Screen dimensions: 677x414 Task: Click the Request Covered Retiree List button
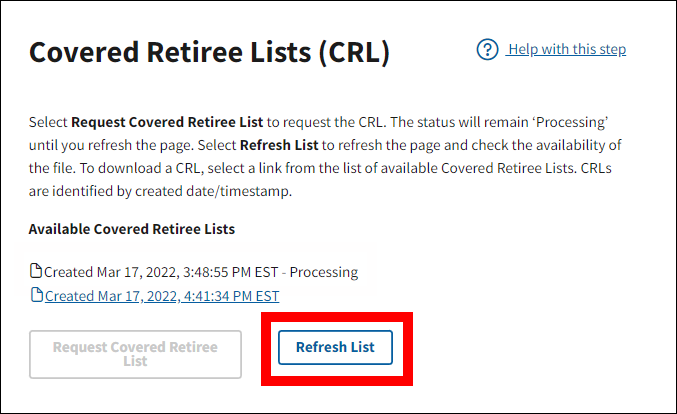(135, 354)
